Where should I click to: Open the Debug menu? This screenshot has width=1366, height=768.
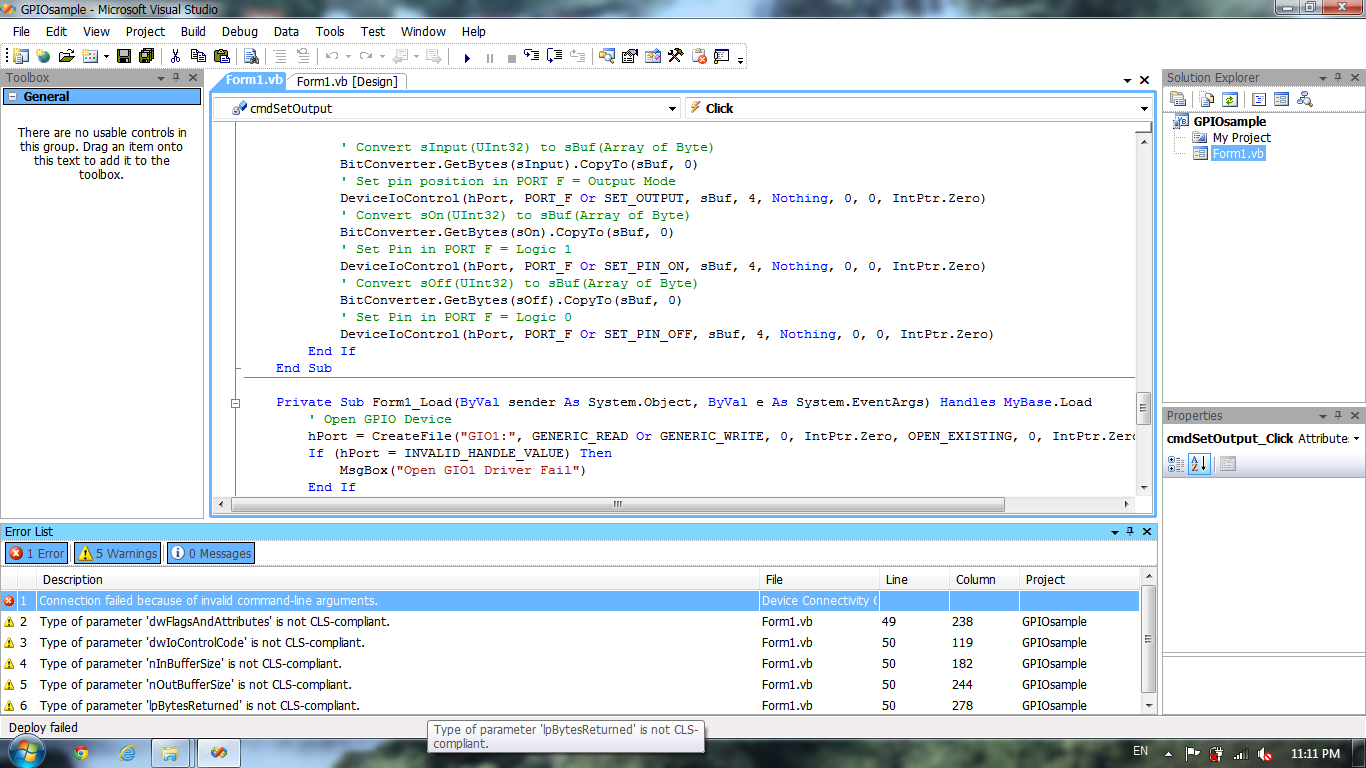pos(239,32)
